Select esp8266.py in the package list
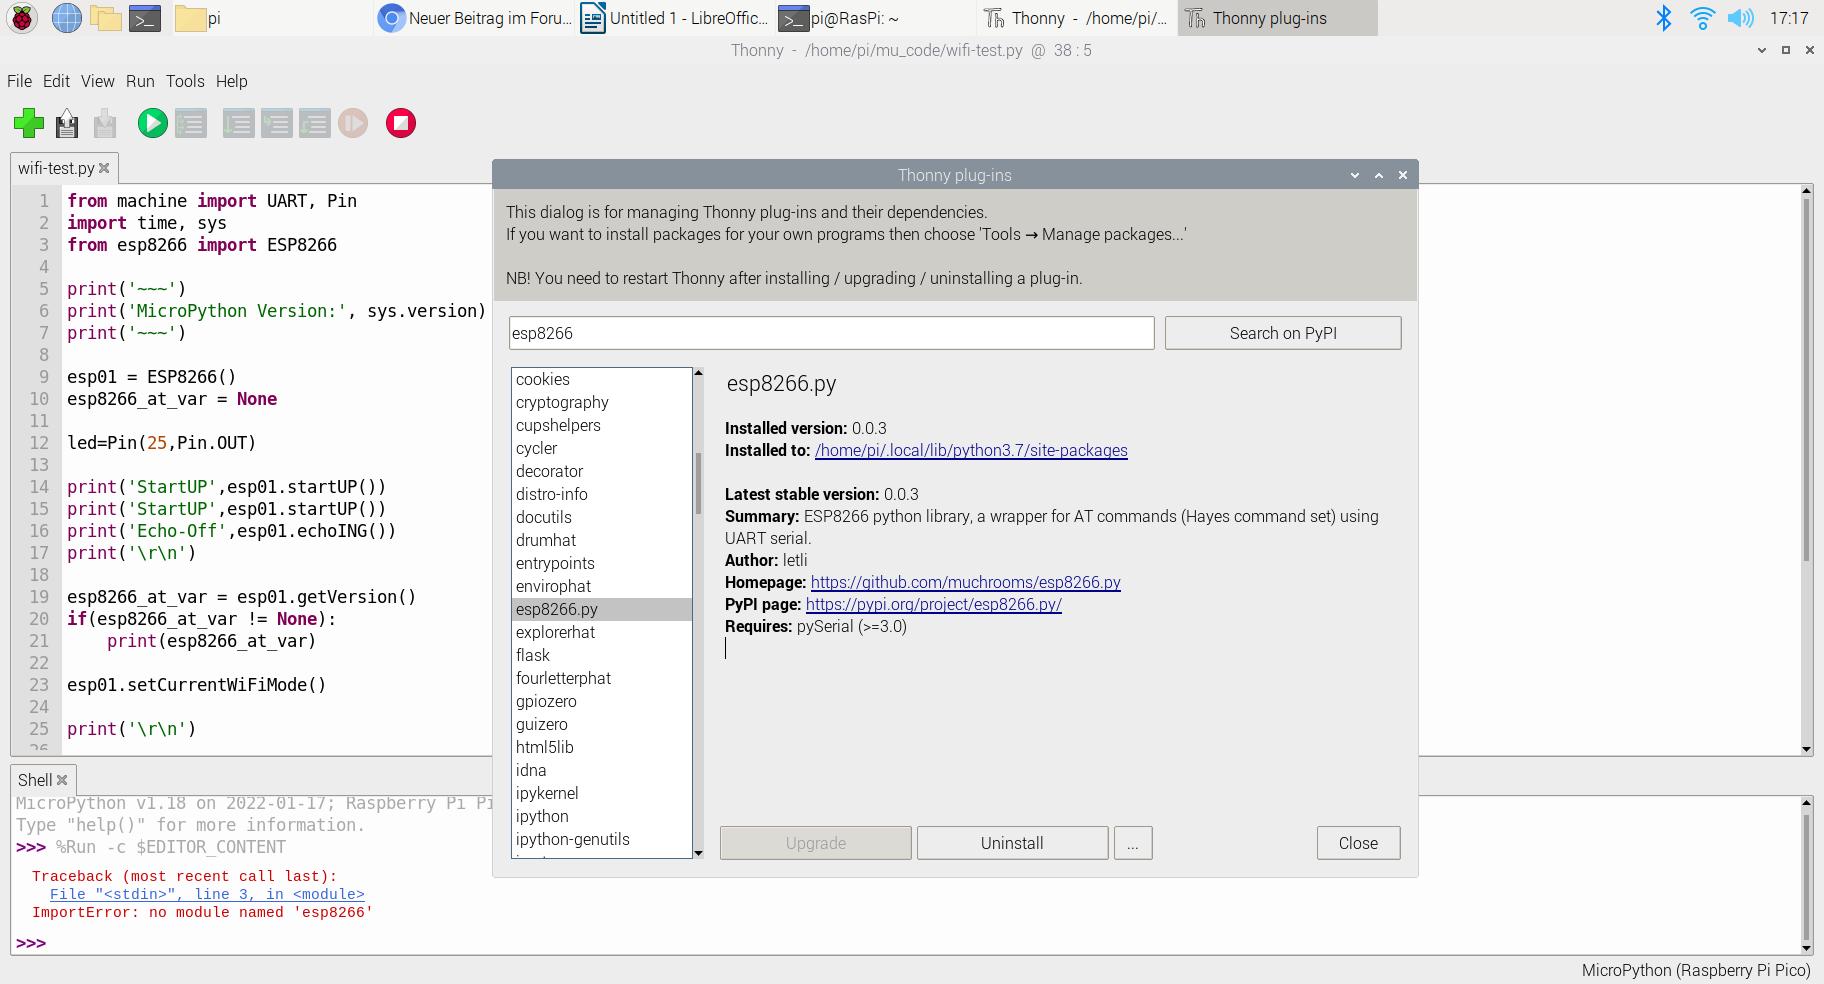1824x984 pixels. click(x=601, y=609)
